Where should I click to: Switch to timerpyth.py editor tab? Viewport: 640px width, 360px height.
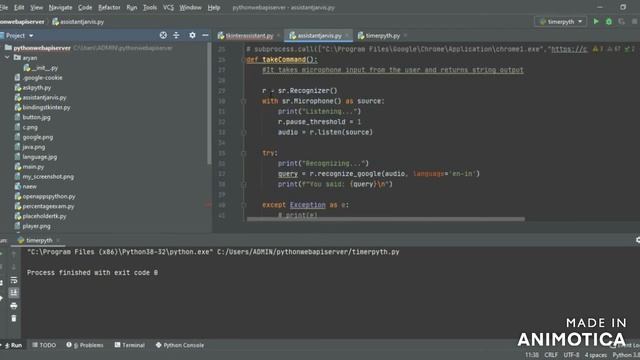click(x=382, y=36)
